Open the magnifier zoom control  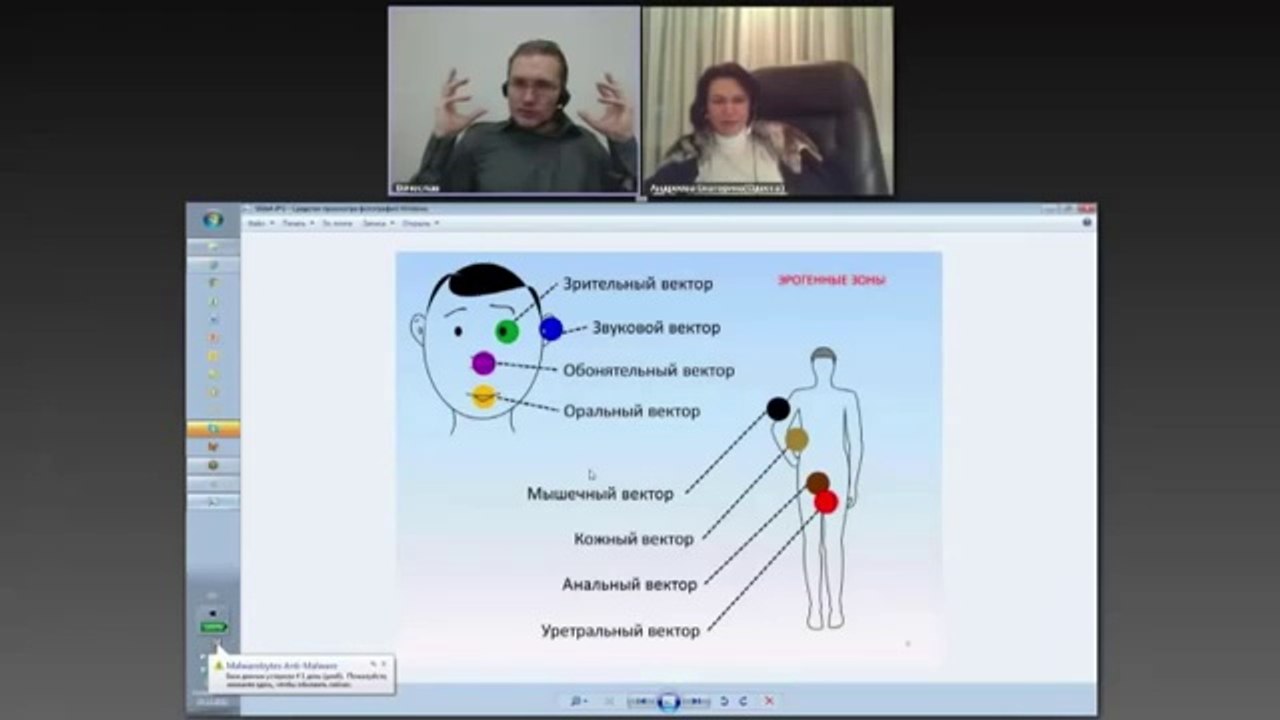tap(579, 701)
